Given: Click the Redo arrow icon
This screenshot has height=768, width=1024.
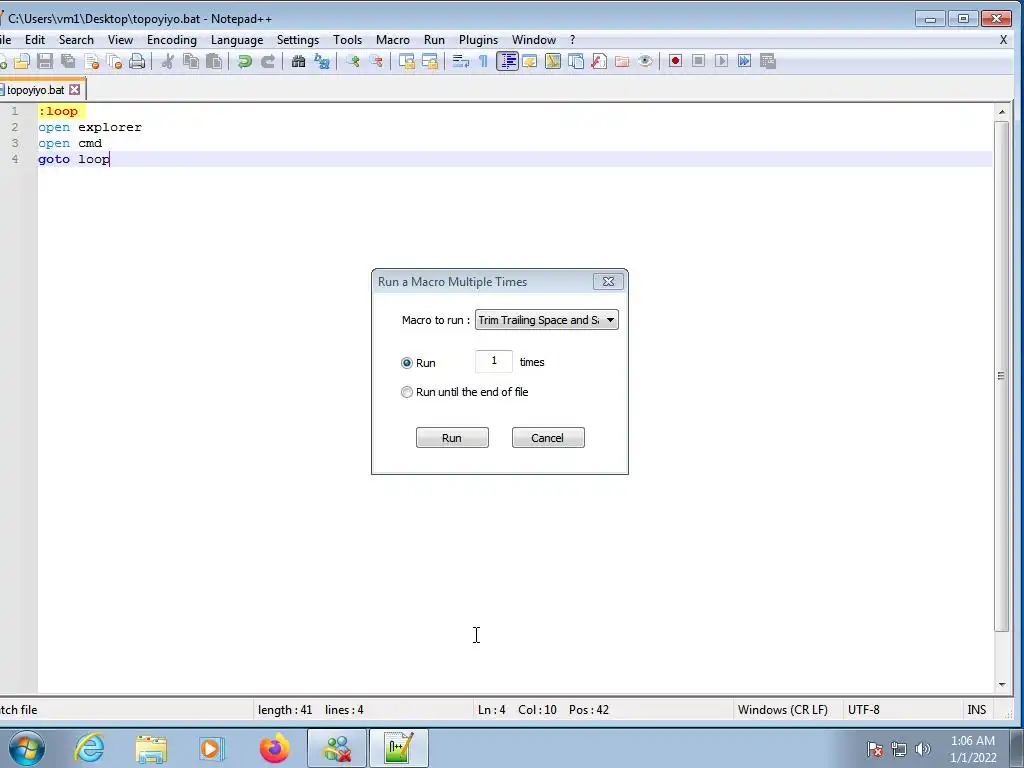Looking at the screenshot, I should click(x=268, y=61).
